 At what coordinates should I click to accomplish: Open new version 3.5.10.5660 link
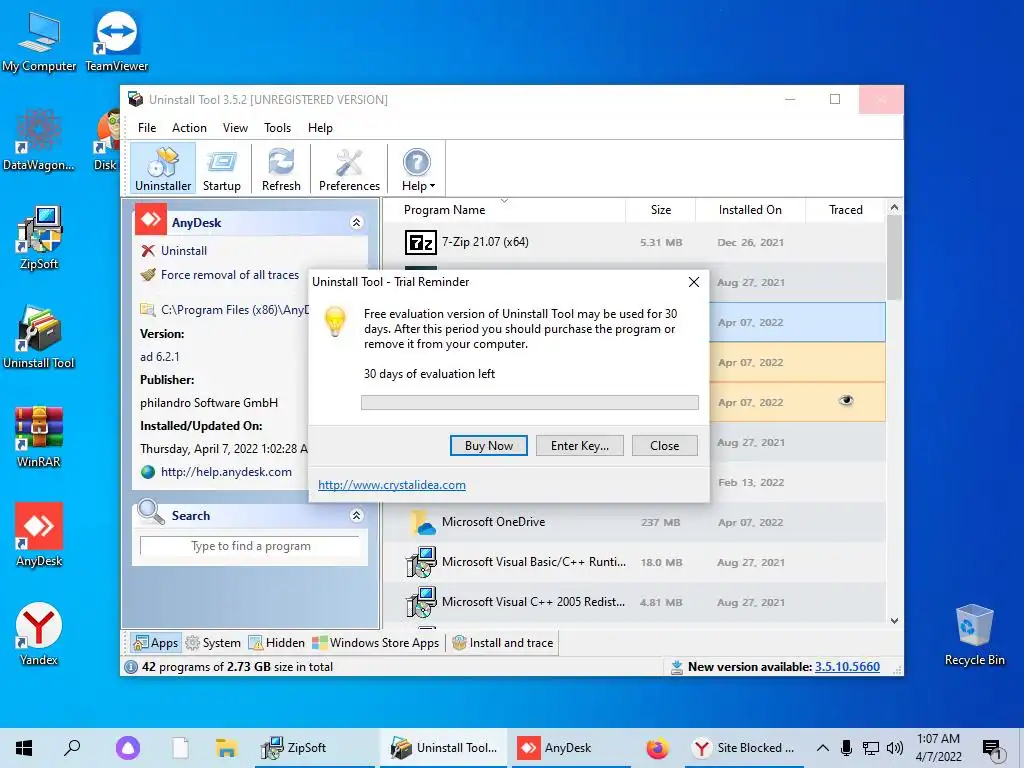(x=847, y=667)
